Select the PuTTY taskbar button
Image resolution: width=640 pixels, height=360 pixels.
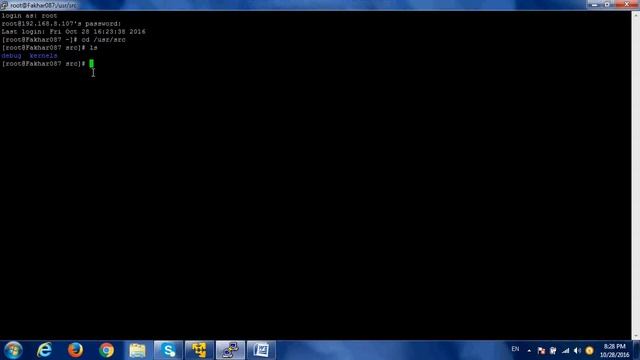230,350
